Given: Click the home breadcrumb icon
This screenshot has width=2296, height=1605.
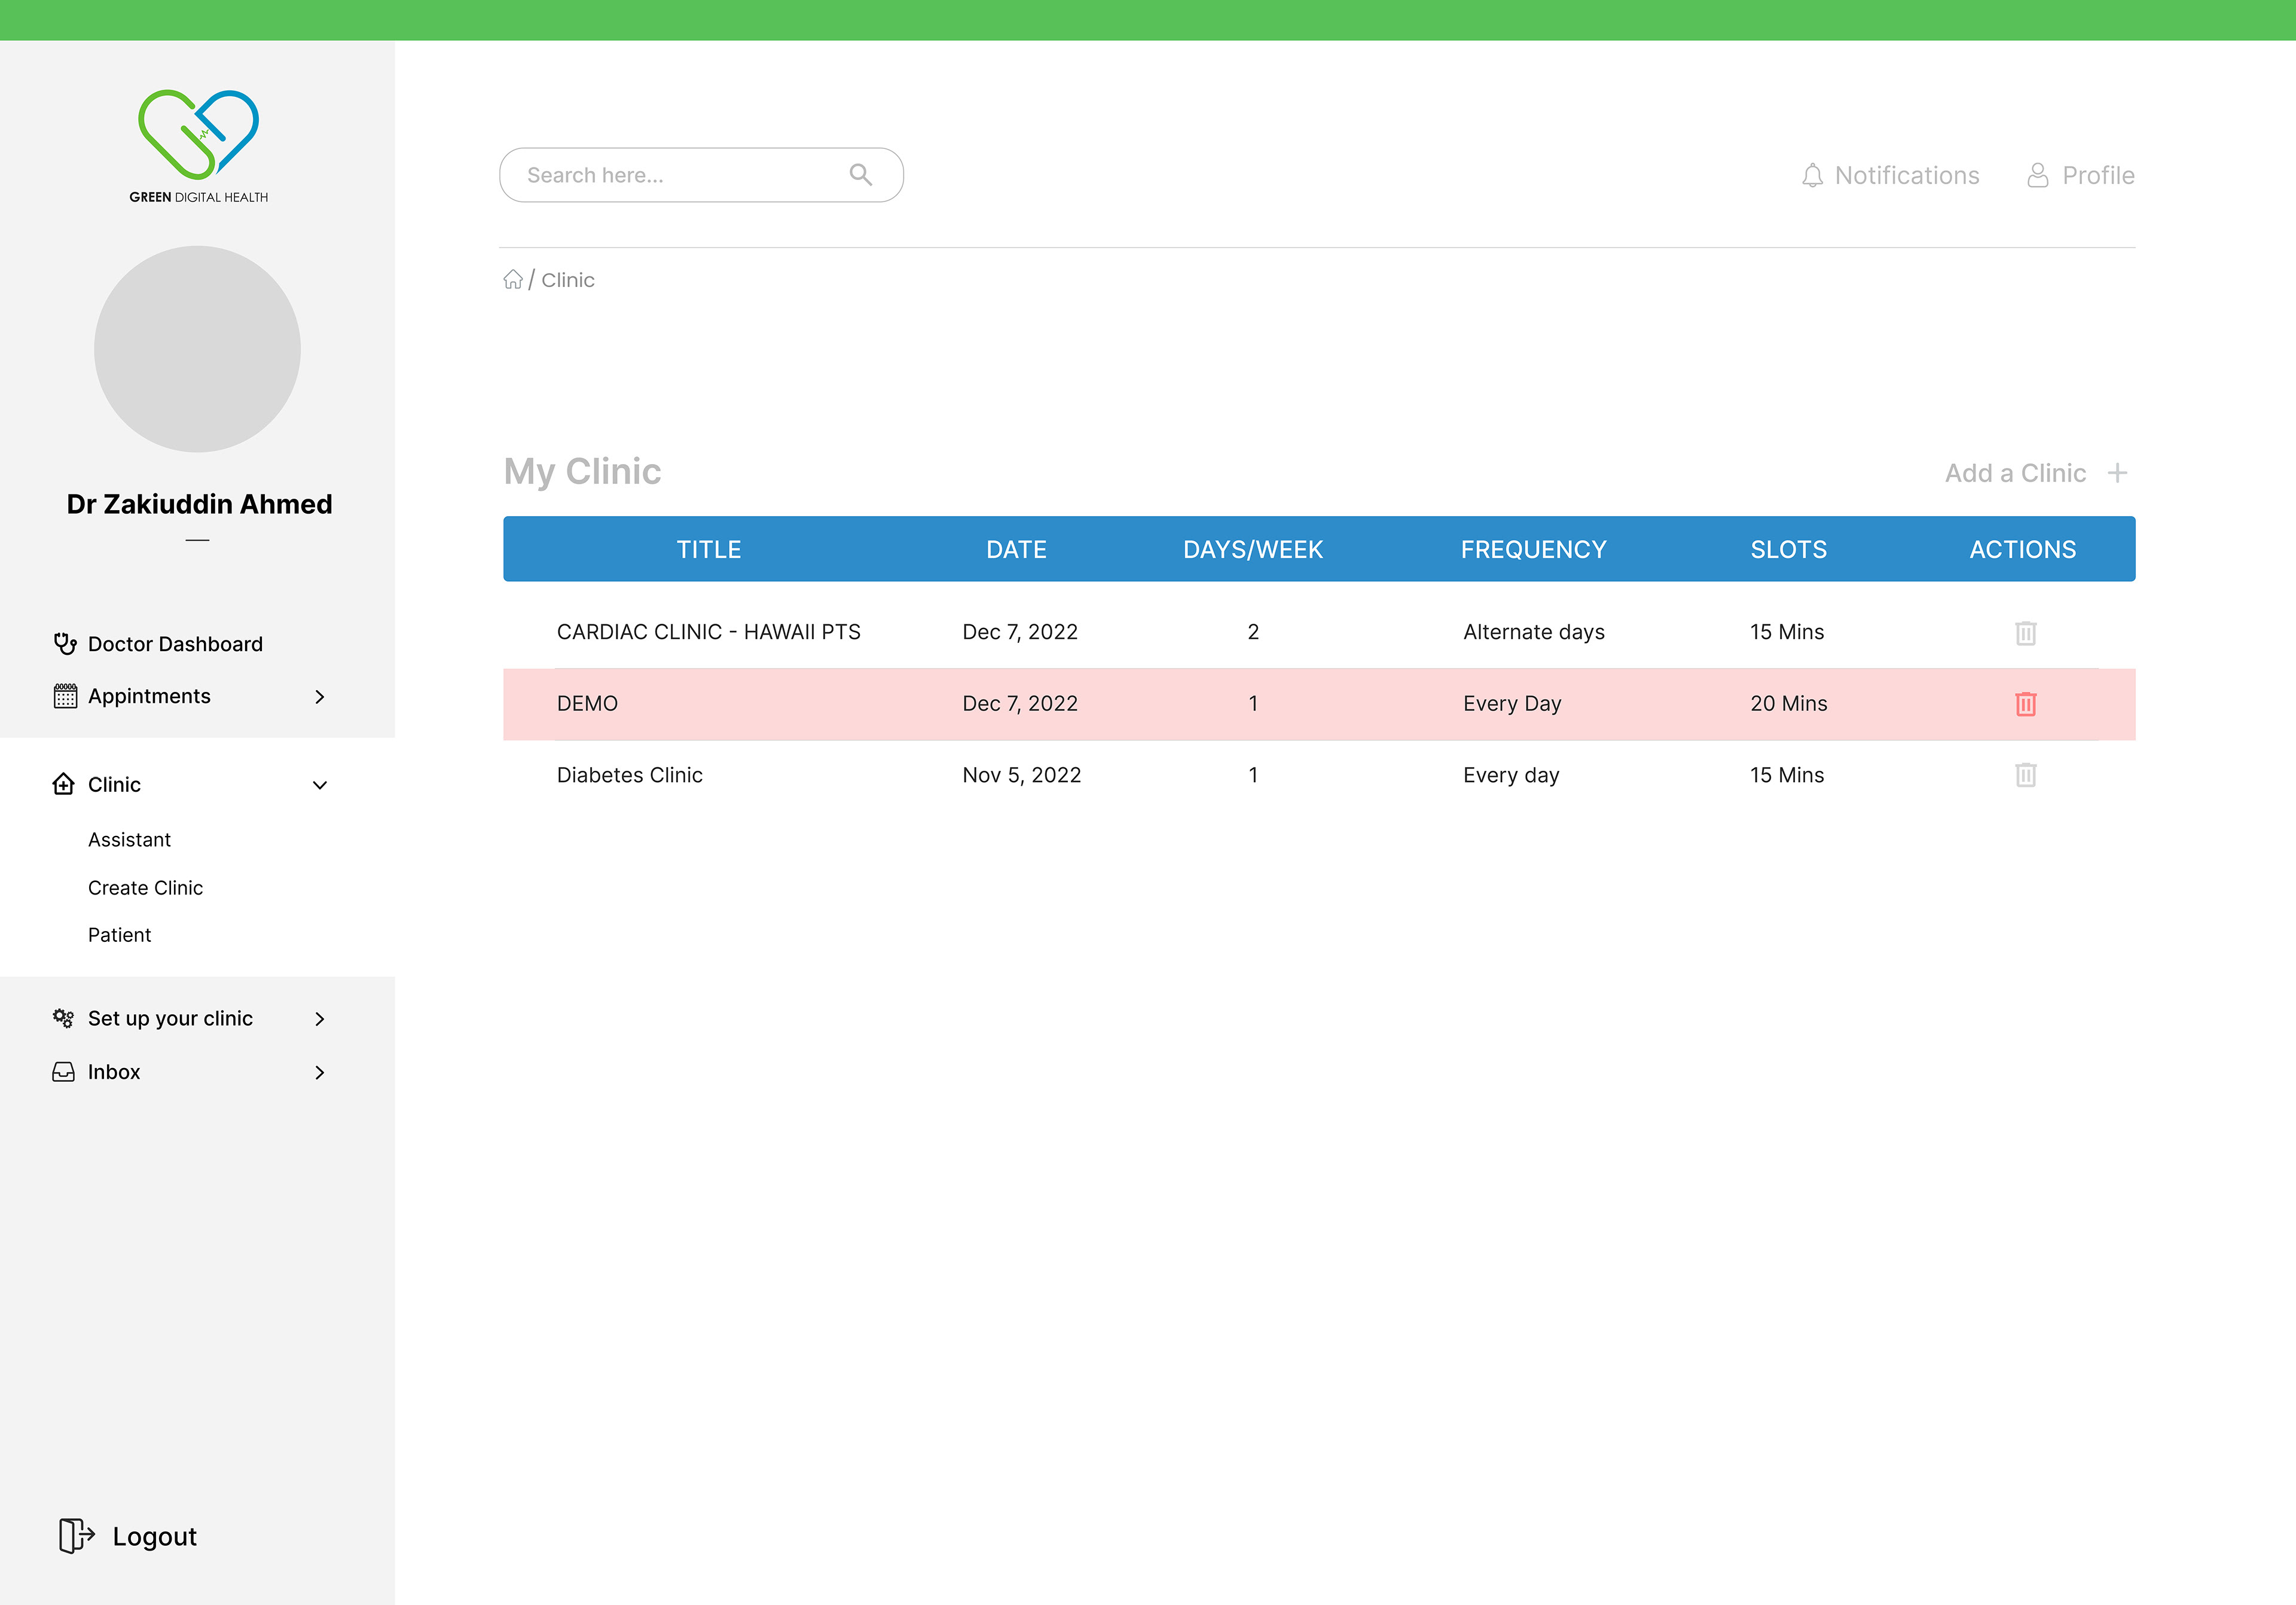Looking at the screenshot, I should click(513, 280).
